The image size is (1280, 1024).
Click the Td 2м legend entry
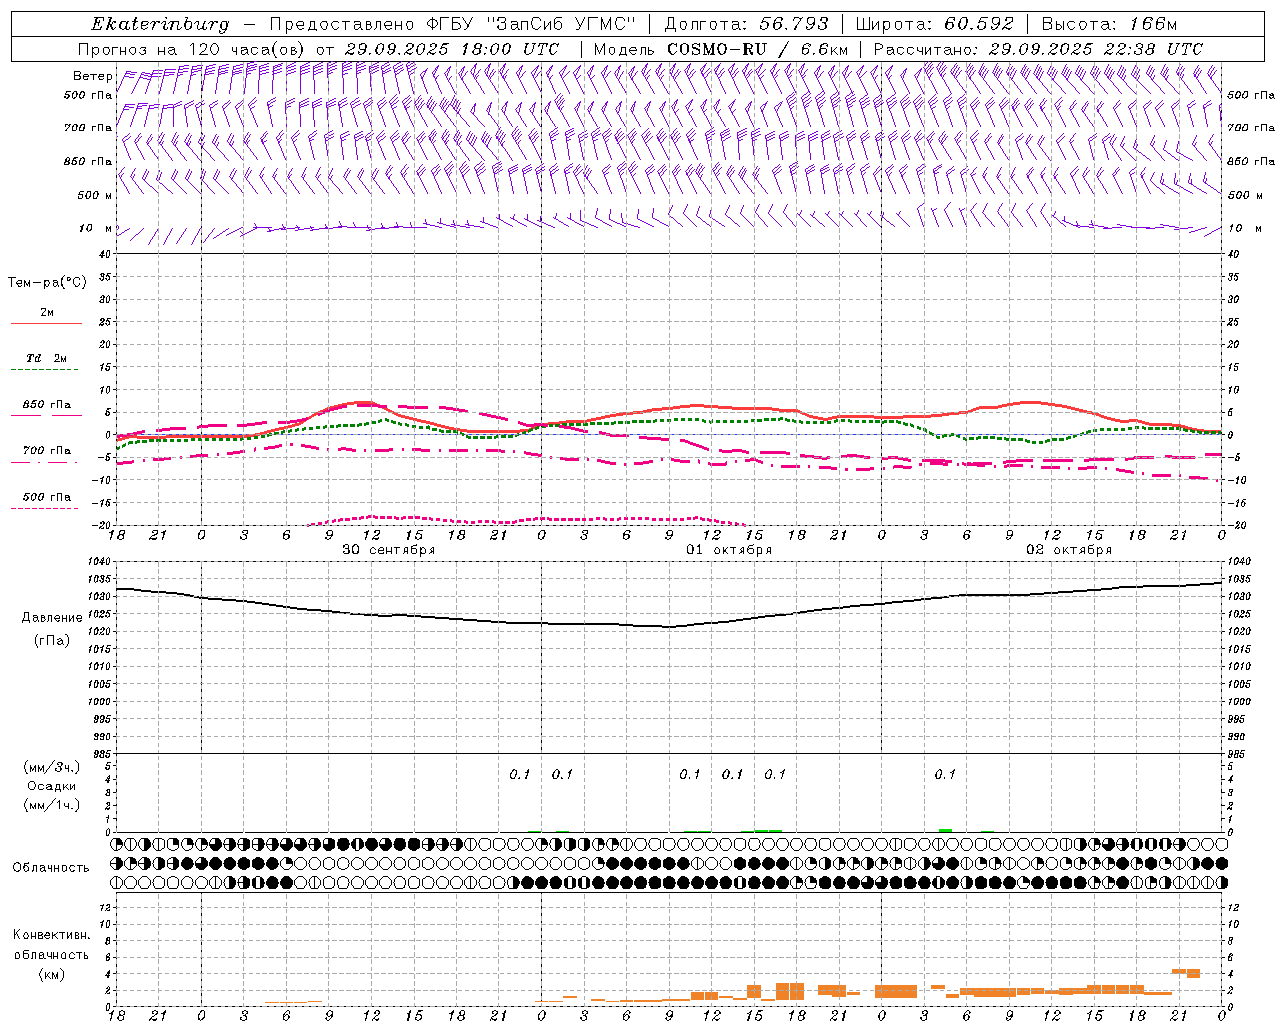[47, 358]
